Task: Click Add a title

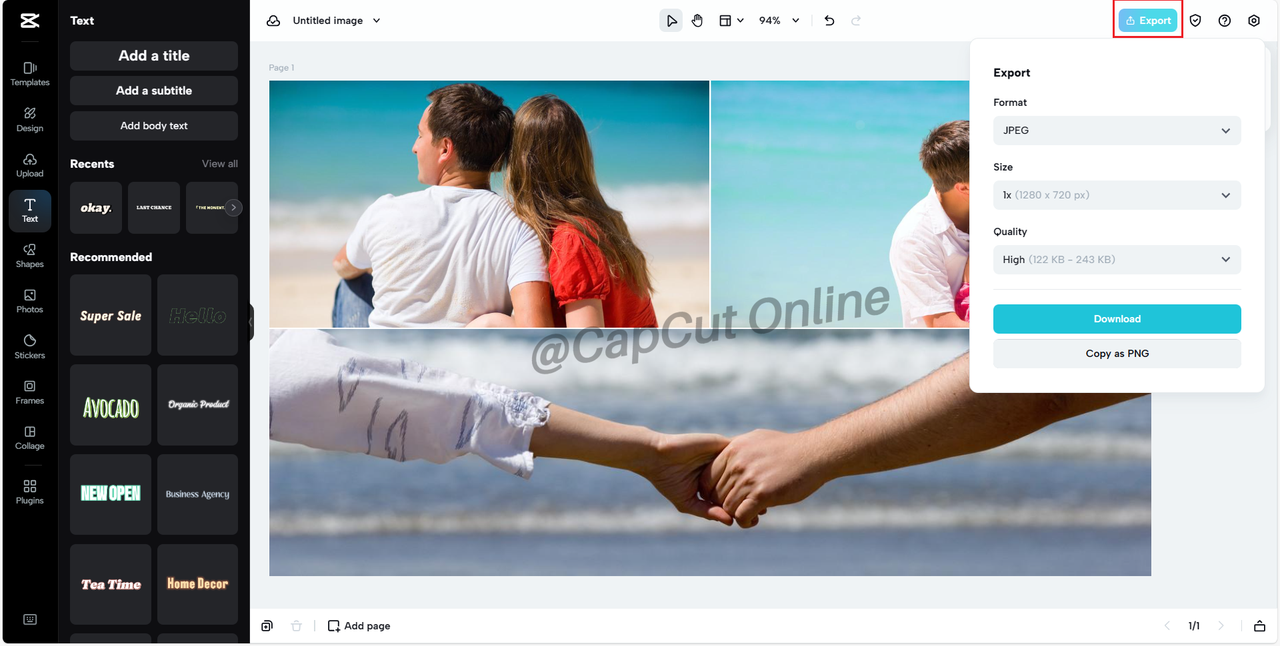Action: tap(154, 56)
